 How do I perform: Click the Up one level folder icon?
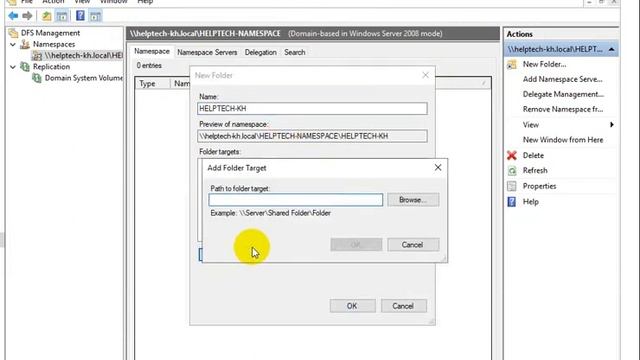tap(47, 16)
